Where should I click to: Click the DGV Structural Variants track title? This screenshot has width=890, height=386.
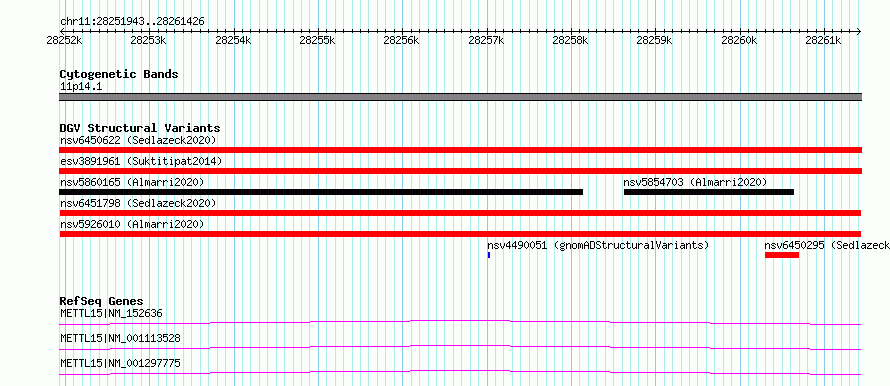[140, 128]
